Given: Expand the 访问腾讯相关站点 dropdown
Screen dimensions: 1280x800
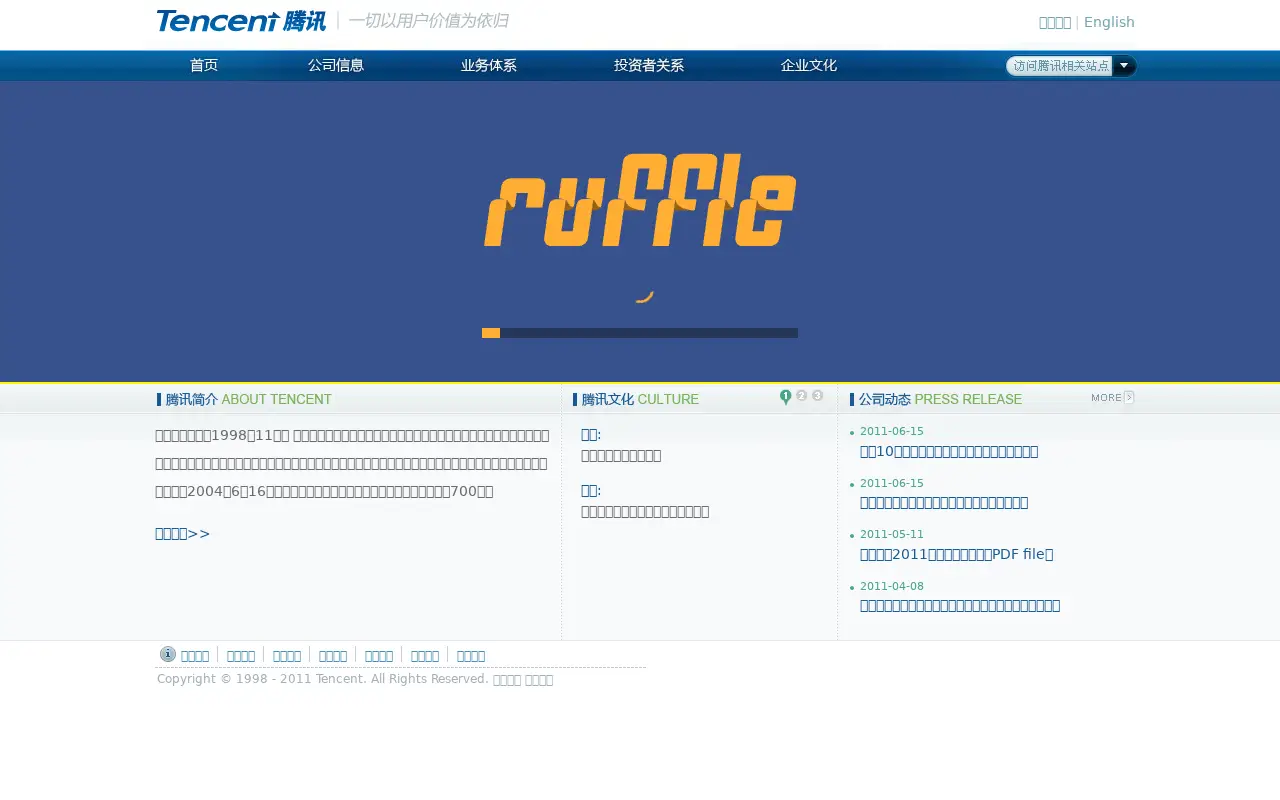Looking at the screenshot, I should 1071,66.
